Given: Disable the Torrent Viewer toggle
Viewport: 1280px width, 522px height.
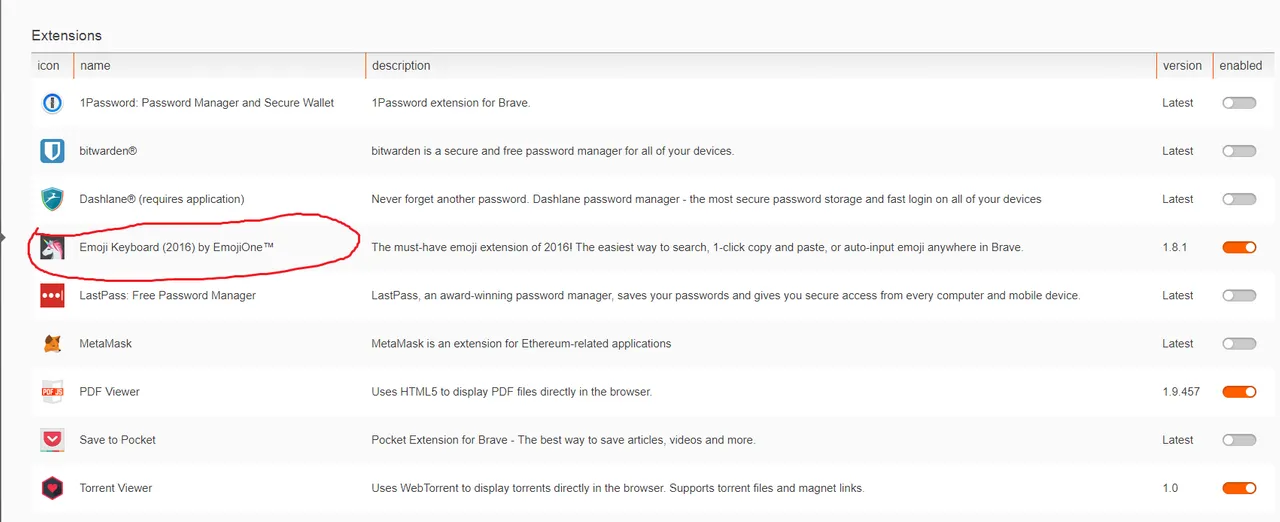Looking at the screenshot, I should click(1239, 488).
